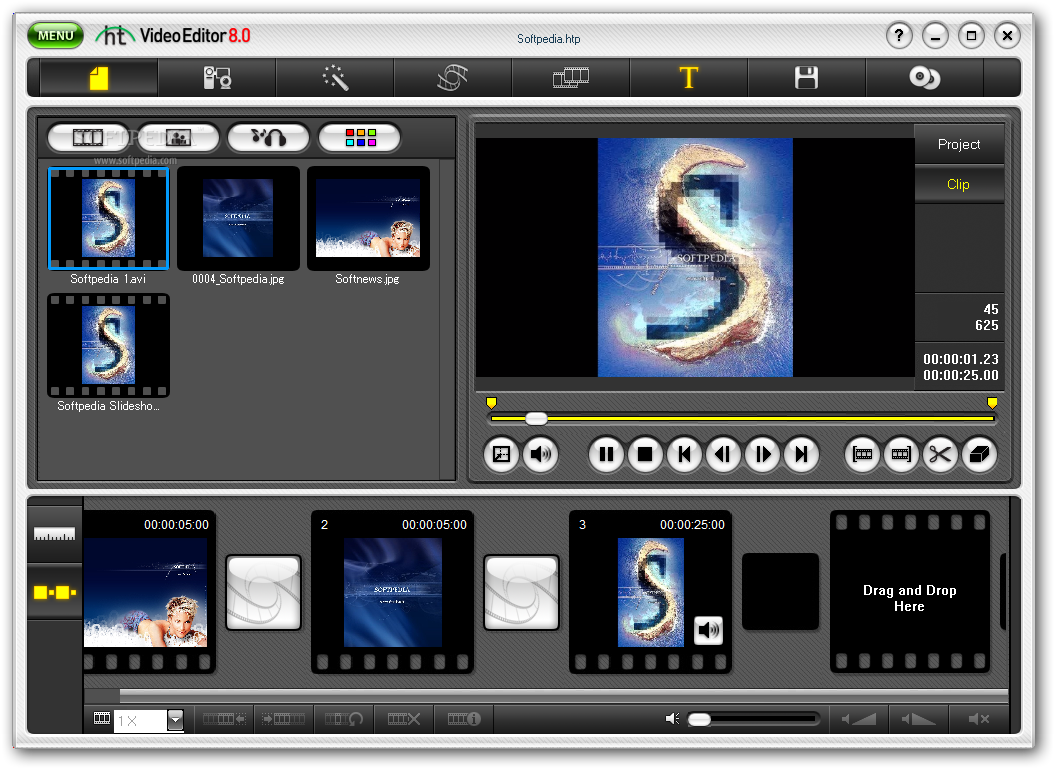Step one frame forward
The width and height of the screenshot is (1055, 769).
coord(762,455)
